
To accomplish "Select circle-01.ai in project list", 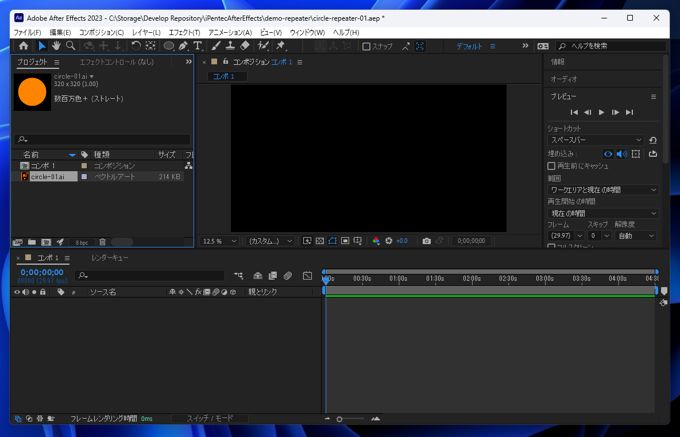I will [47, 177].
